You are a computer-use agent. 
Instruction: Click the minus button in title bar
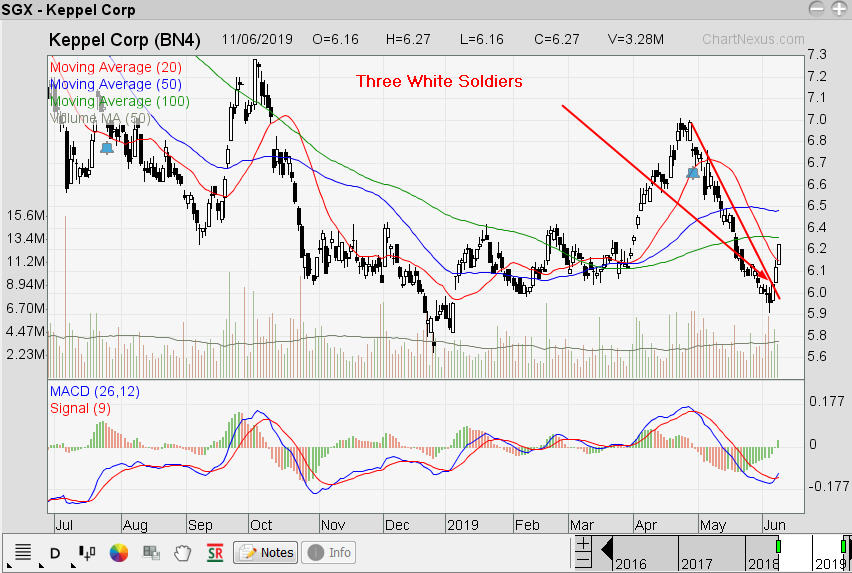817,8
